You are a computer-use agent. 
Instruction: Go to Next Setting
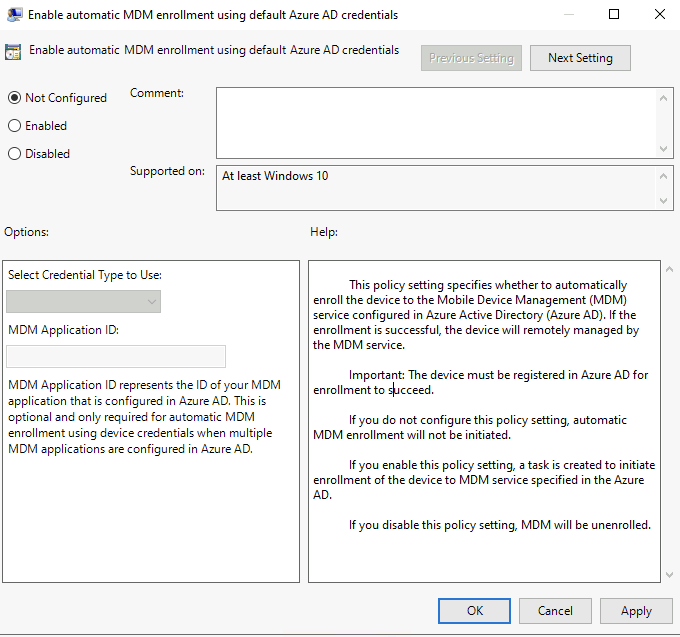click(580, 58)
